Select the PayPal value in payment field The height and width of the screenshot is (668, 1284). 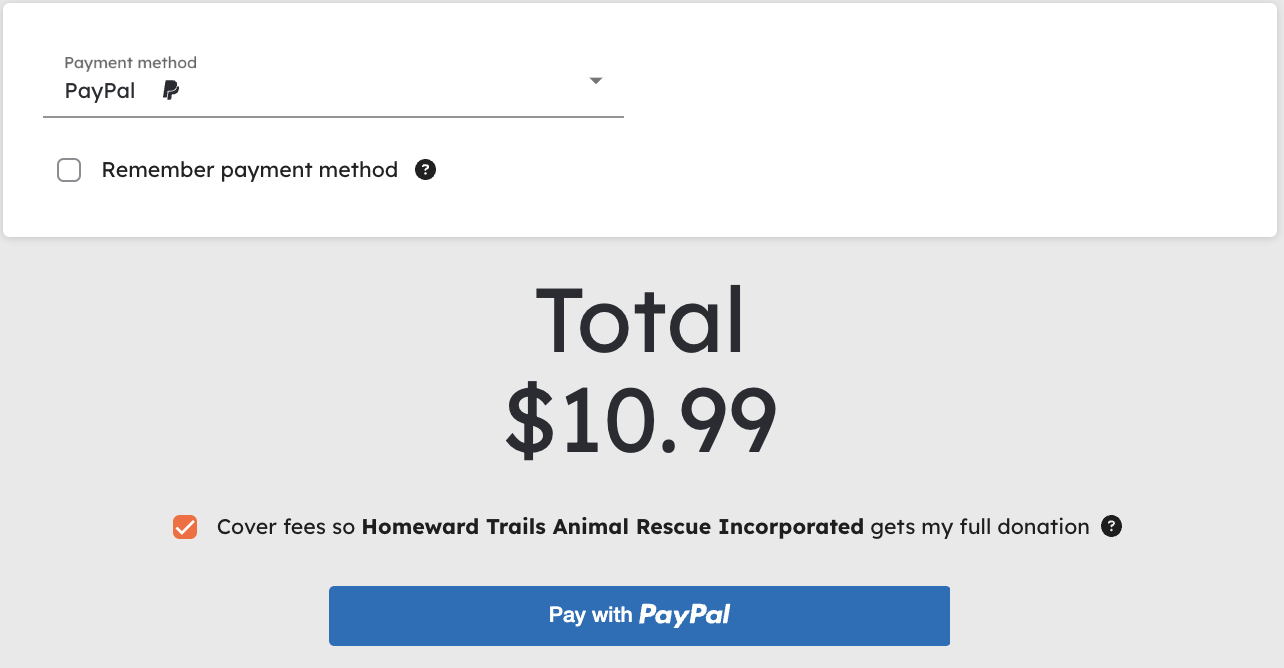pyautogui.click(x=100, y=91)
